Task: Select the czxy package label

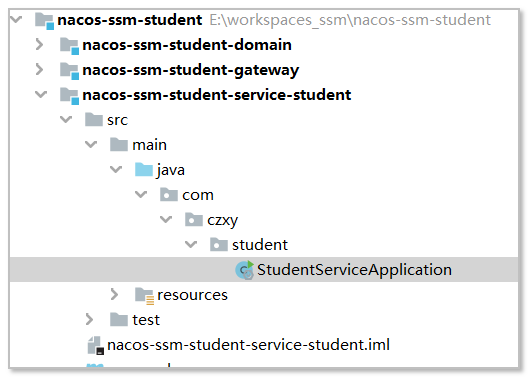Action: pos(223,221)
